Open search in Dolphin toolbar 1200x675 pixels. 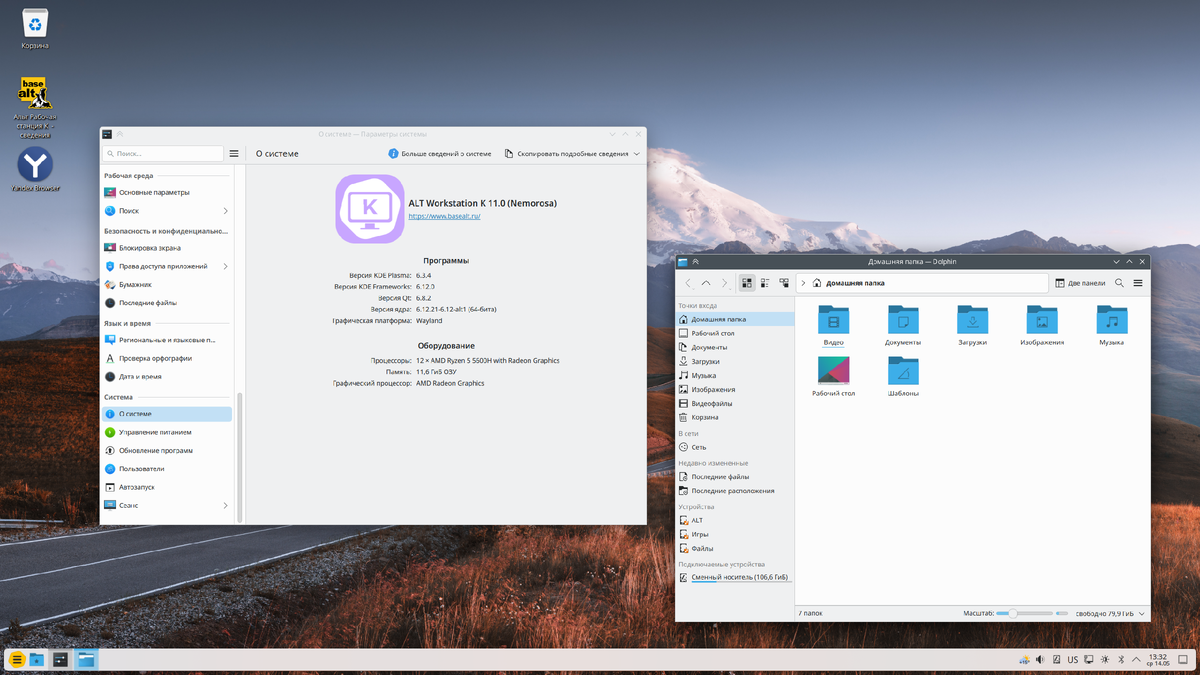tap(1119, 283)
